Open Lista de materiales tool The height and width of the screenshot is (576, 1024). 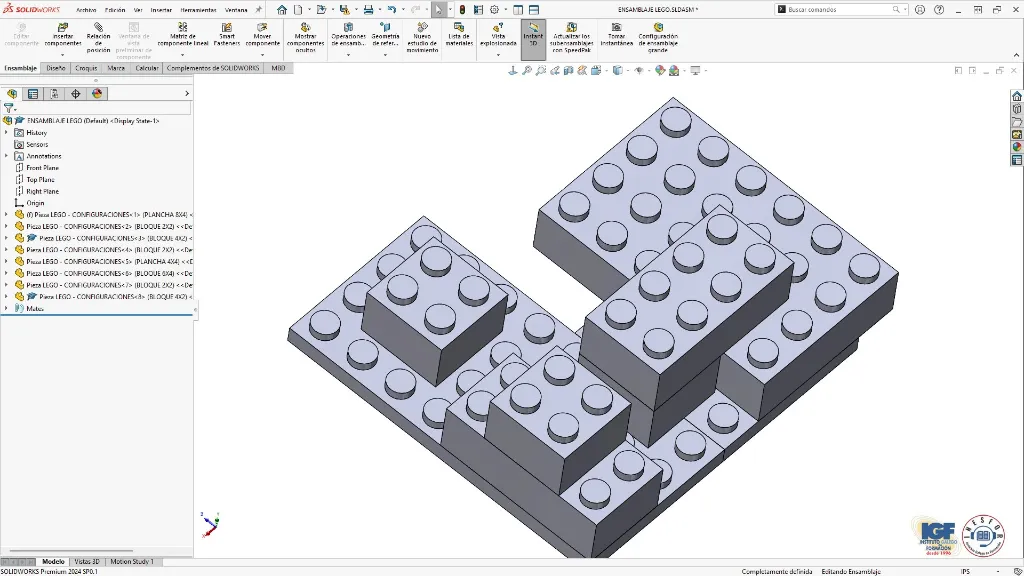click(459, 35)
